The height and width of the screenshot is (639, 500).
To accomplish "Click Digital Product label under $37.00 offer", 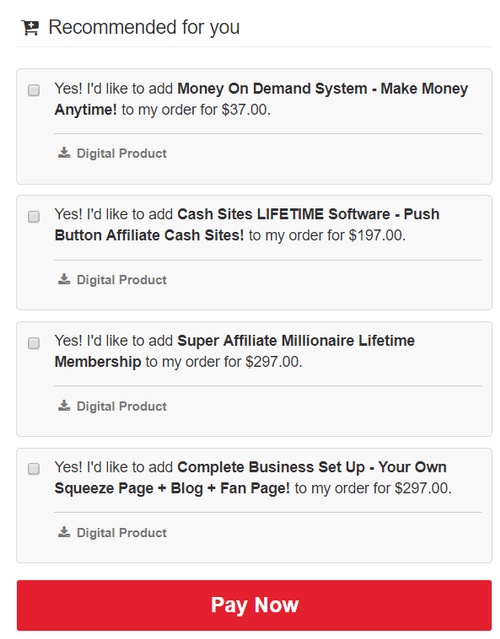I will click(122, 153).
